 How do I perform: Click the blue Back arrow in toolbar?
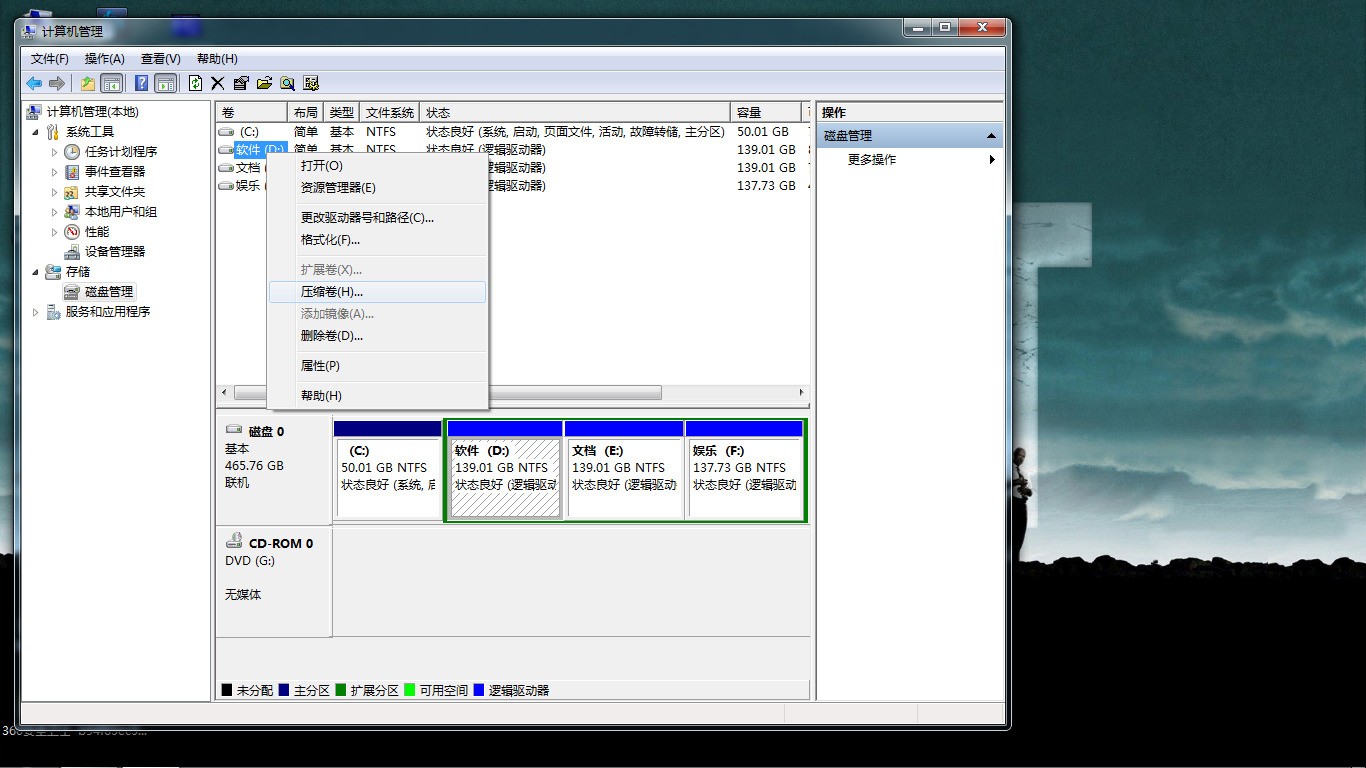[34, 83]
